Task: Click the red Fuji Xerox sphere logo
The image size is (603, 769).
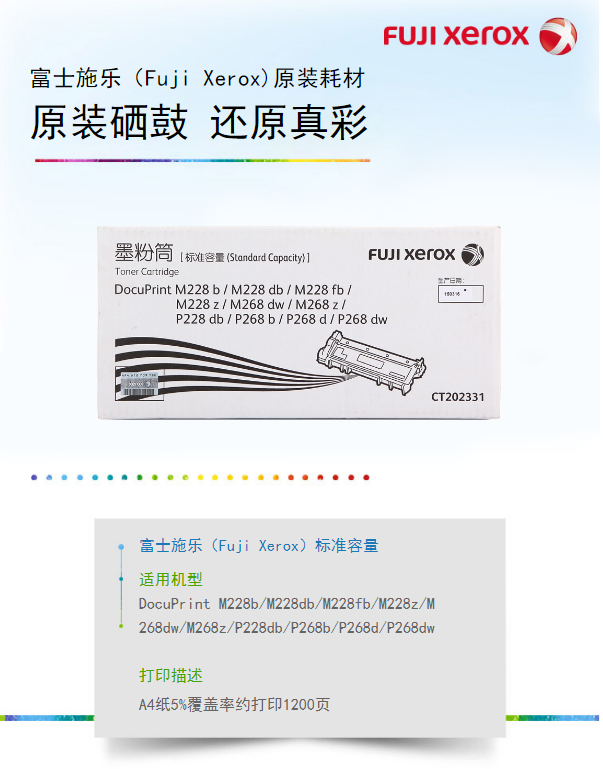Action: click(x=558, y=36)
